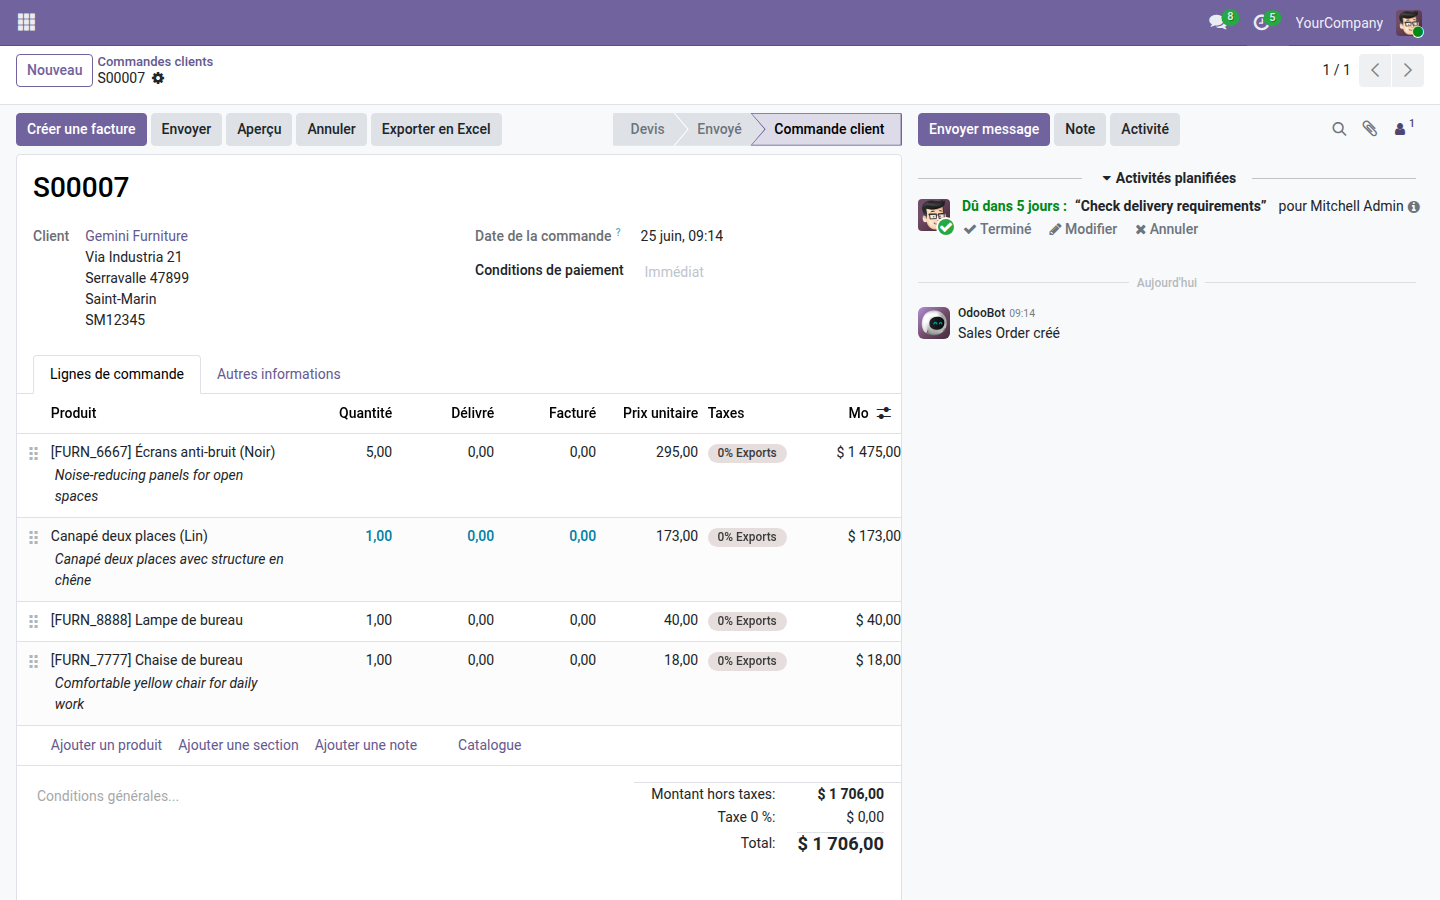This screenshot has width=1440, height=900.
Task: Click quantity 5,00 for Écrans anti-bruit
Action: [x=379, y=452]
